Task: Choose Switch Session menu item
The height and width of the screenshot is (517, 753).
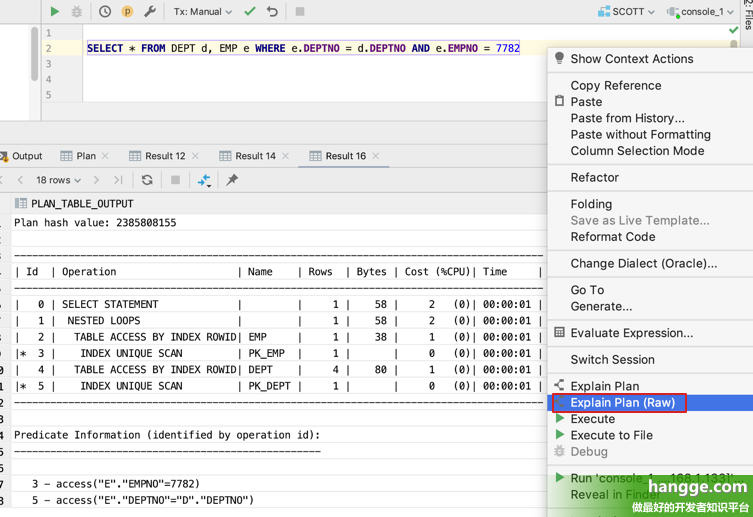Action: pyautogui.click(x=650, y=360)
